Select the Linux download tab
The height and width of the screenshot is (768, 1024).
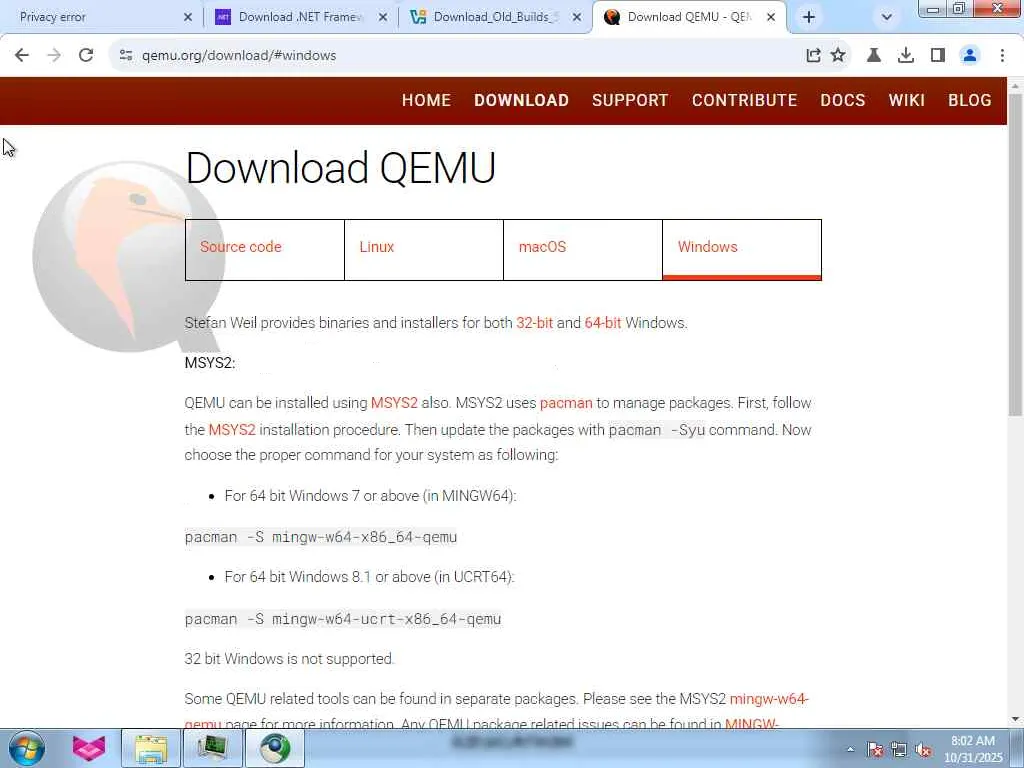click(x=424, y=250)
